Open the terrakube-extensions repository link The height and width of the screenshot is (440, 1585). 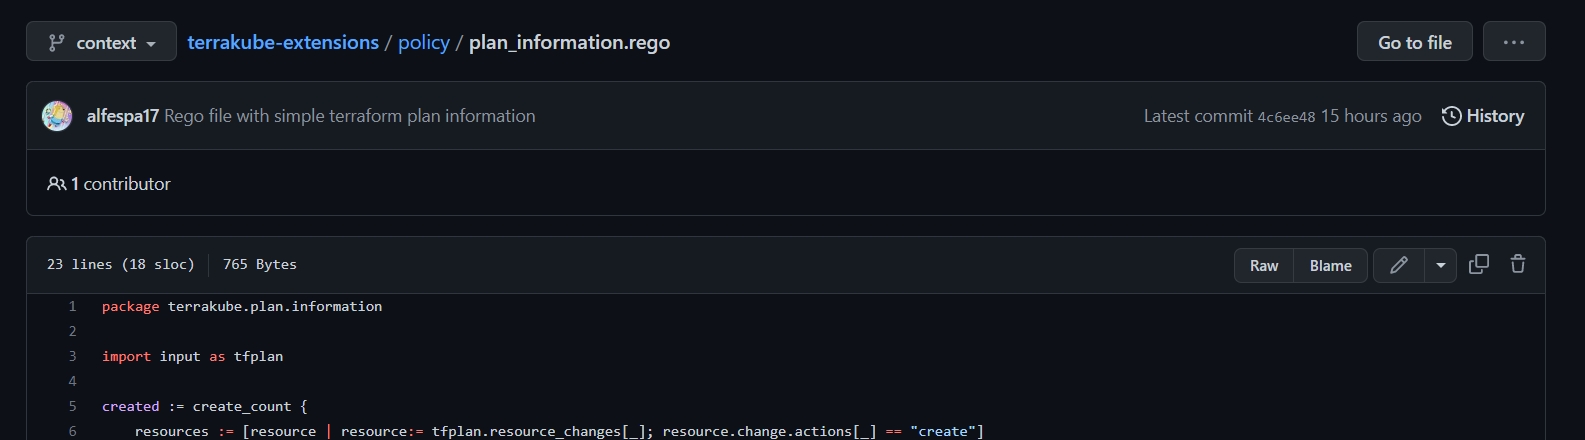[x=283, y=42]
